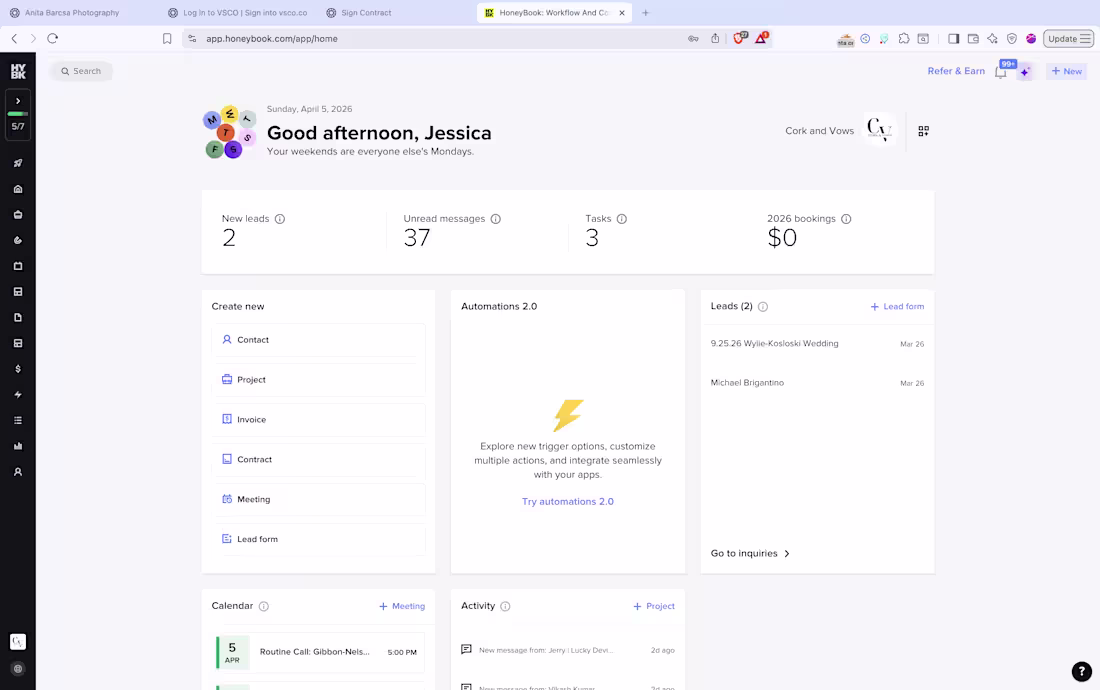
Task: Open a new browser tab
Action: tap(645, 13)
